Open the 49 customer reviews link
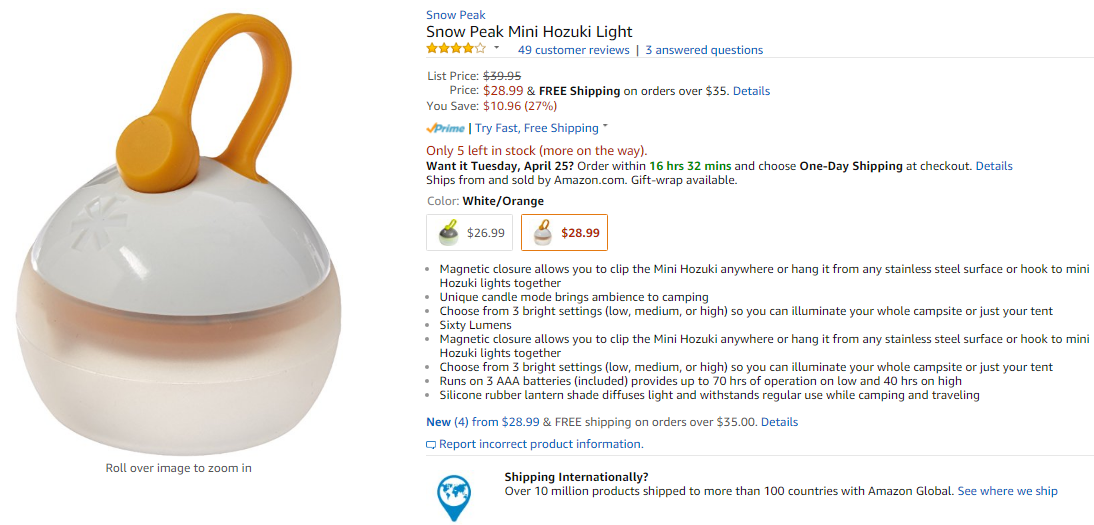 coord(573,50)
